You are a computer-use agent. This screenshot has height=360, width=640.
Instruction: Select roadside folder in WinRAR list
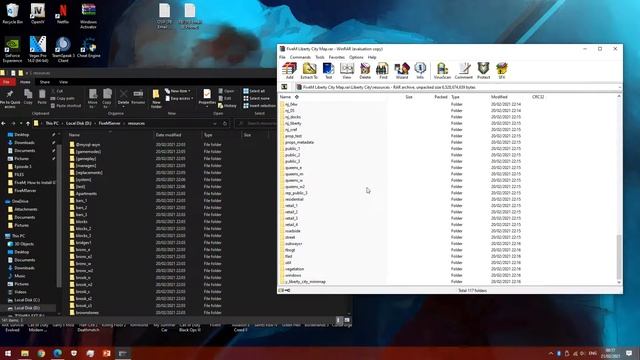(x=293, y=231)
